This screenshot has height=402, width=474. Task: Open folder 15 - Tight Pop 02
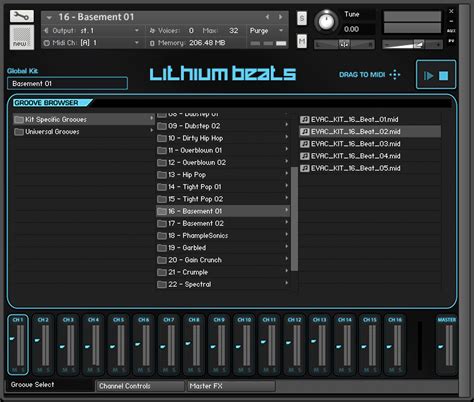point(223,199)
